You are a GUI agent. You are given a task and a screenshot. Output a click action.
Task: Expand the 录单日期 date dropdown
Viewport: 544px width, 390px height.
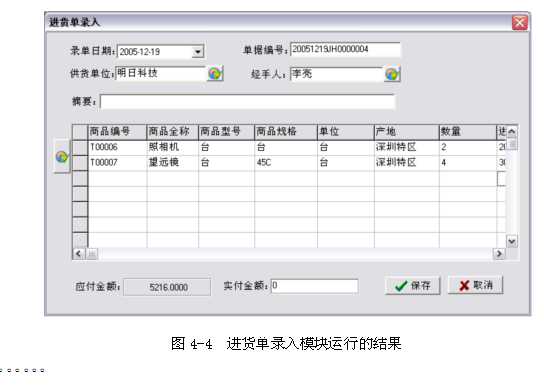point(197,52)
